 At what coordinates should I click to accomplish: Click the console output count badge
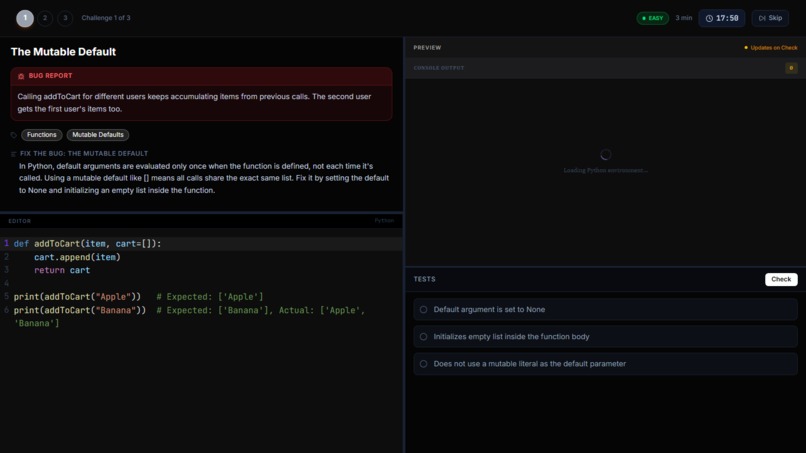coord(791,68)
